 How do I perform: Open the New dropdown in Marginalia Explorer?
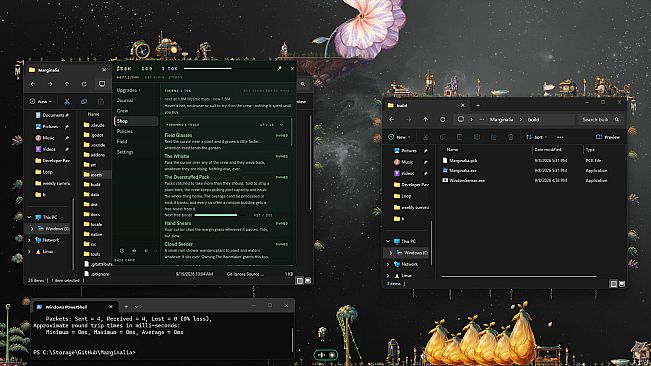41,101
